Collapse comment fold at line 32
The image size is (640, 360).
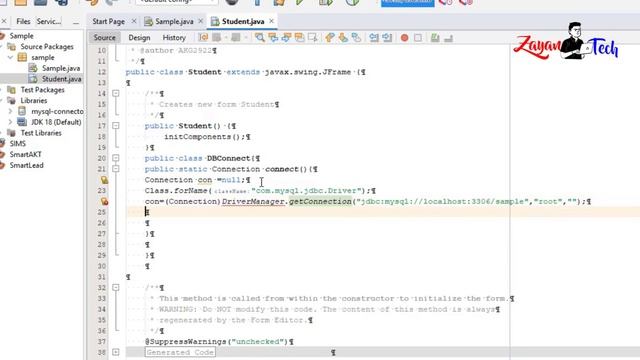pos(116,287)
